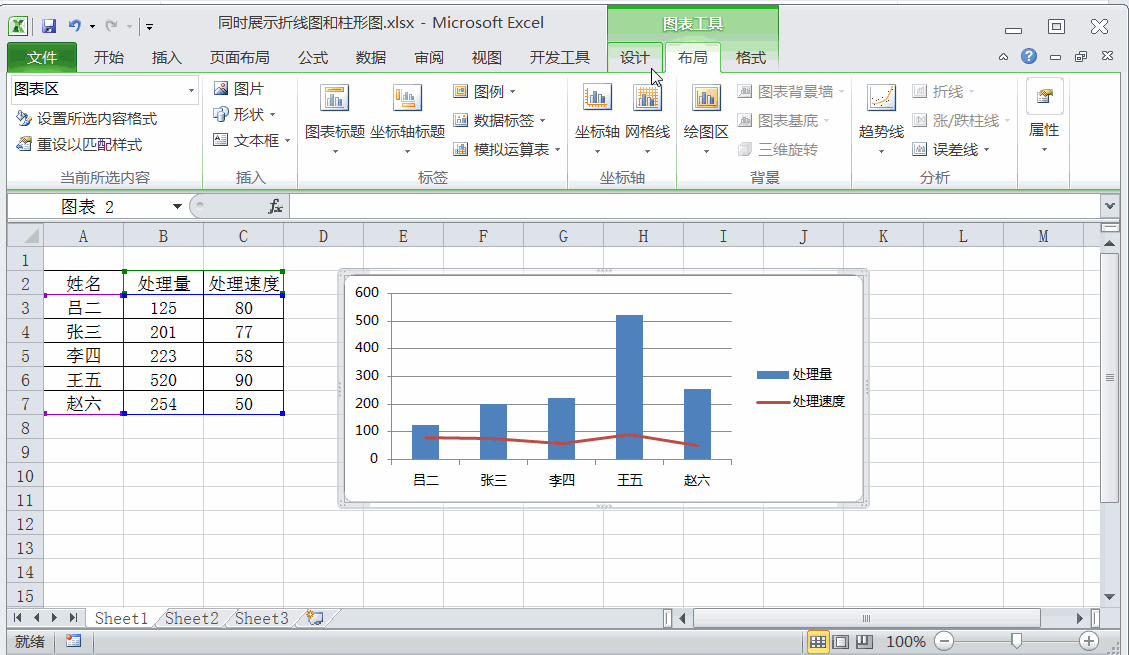Open the 坐标轴 (Axes) button

(x=597, y=98)
